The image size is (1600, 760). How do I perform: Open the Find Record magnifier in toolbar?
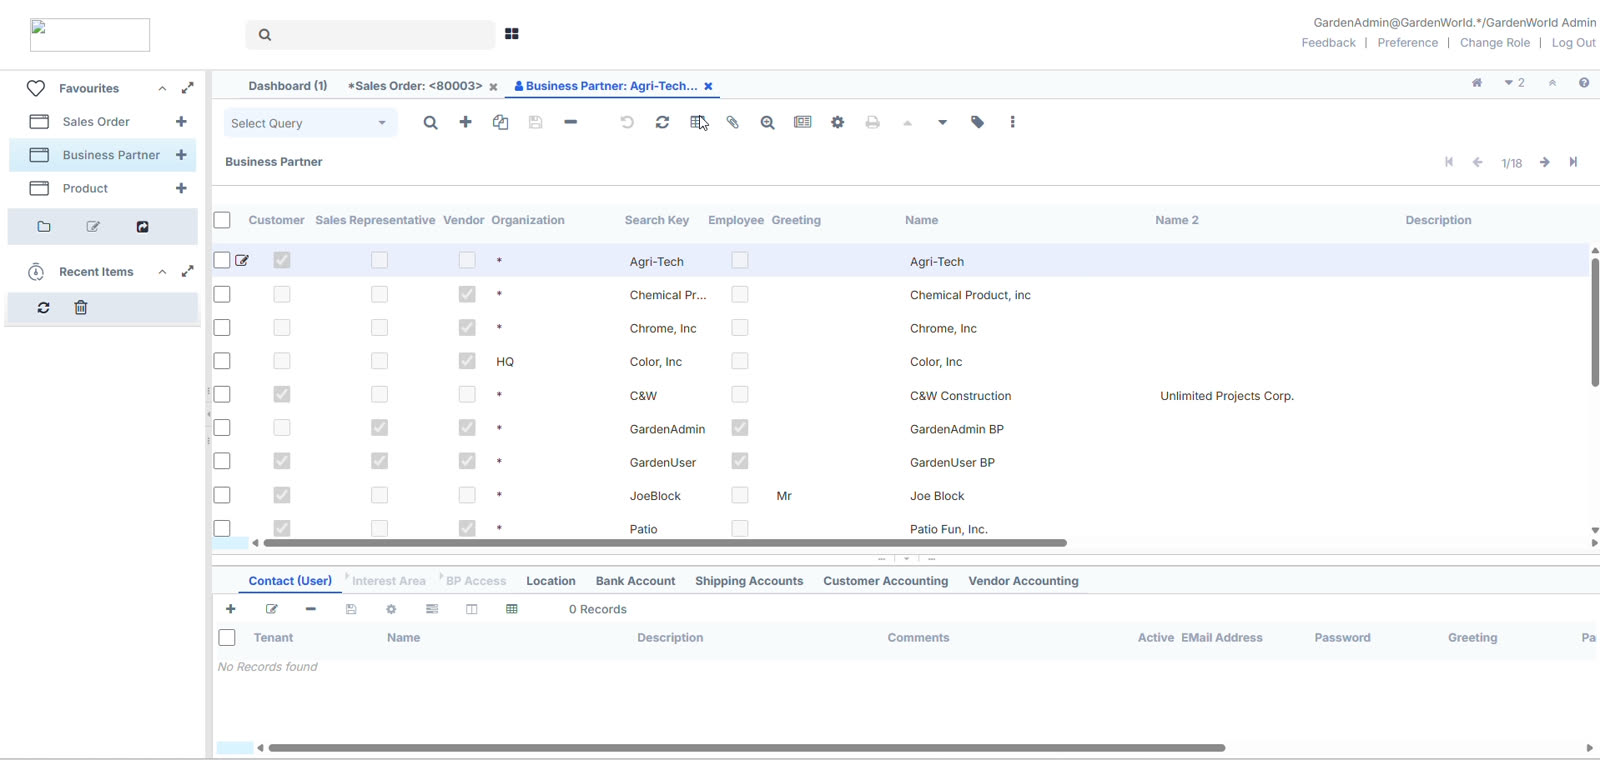(x=430, y=122)
